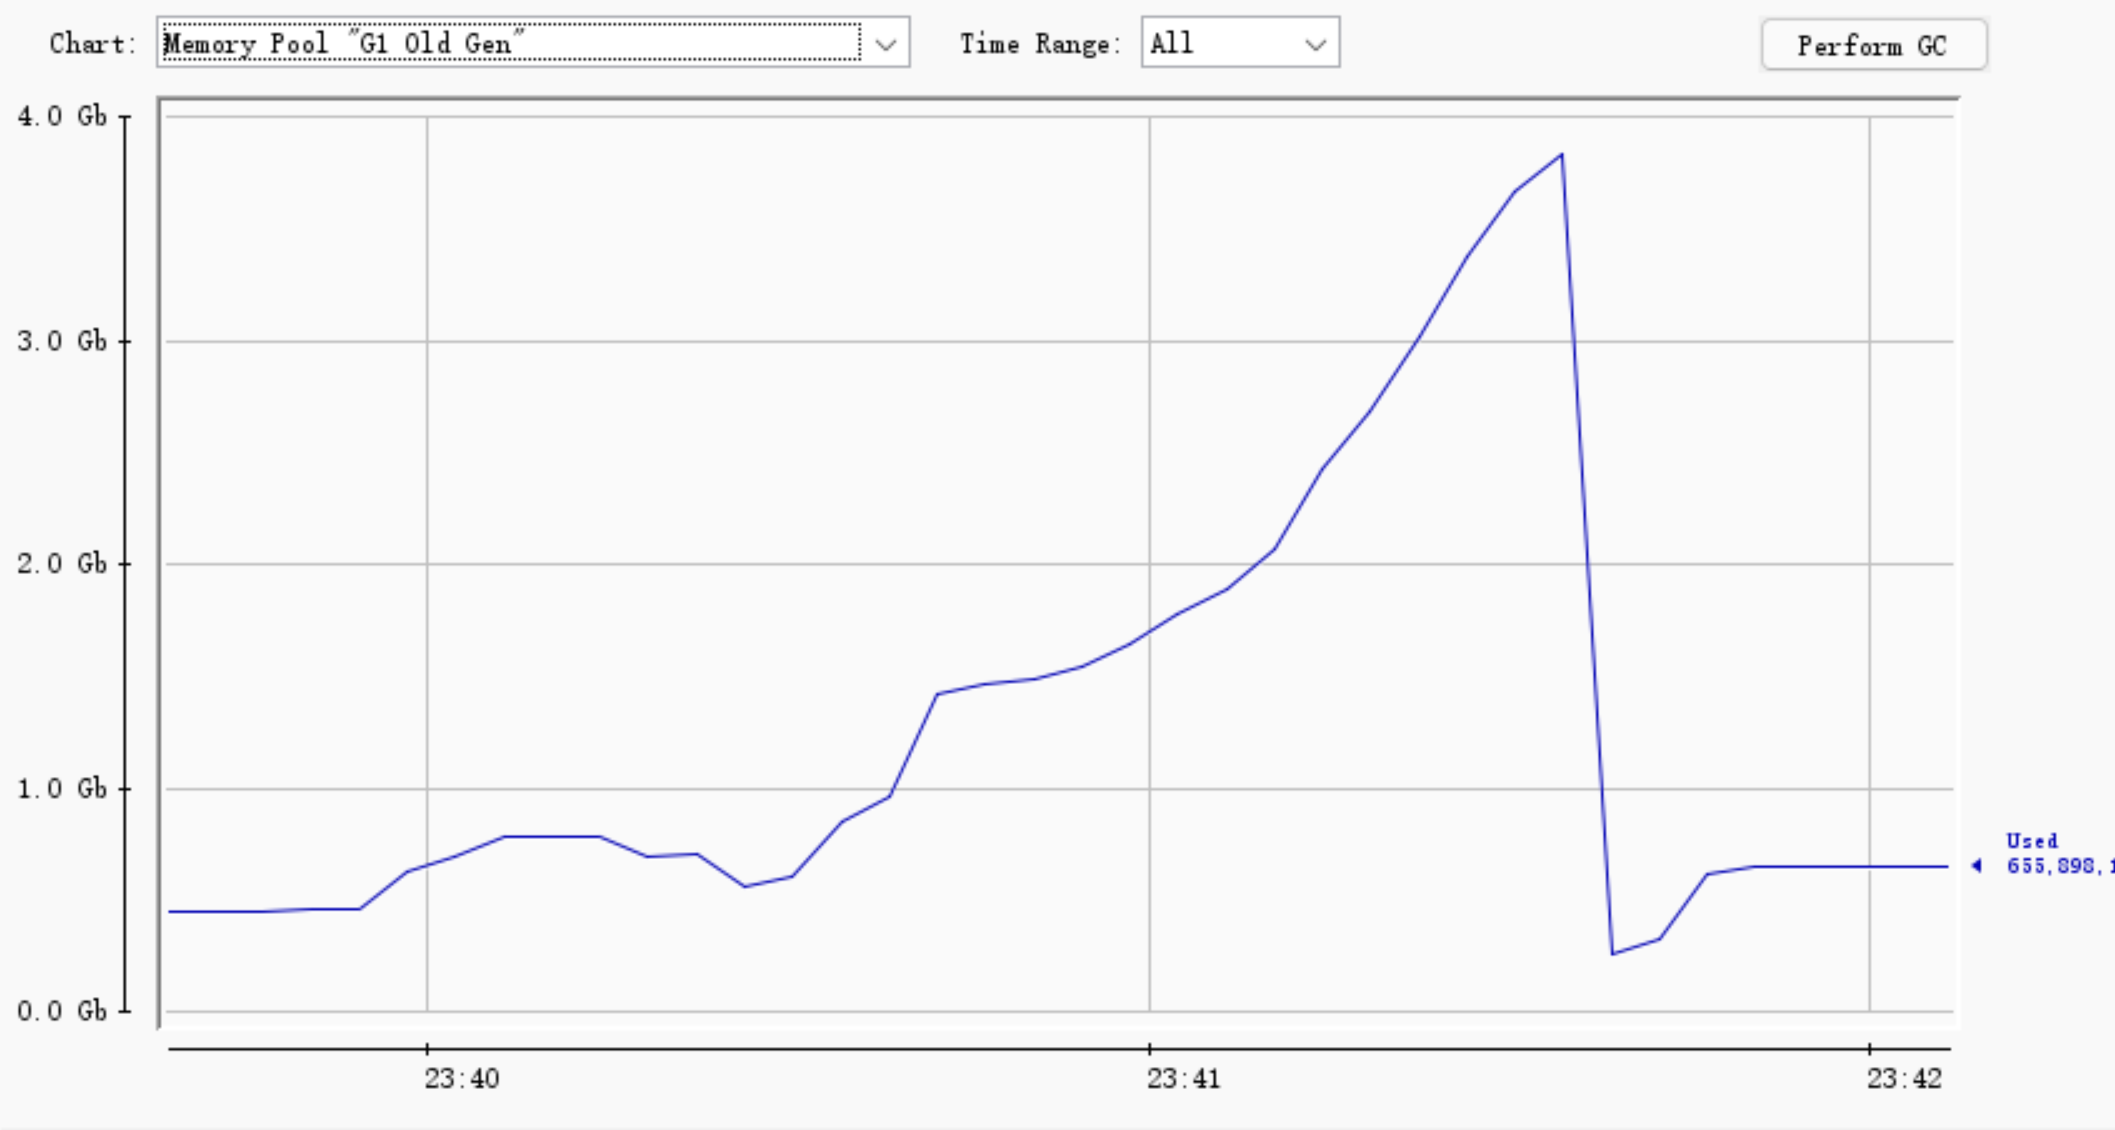Image resolution: width=2115 pixels, height=1130 pixels.
Task: Click the 4.0 Gb axis label
Action: point(62,117)
